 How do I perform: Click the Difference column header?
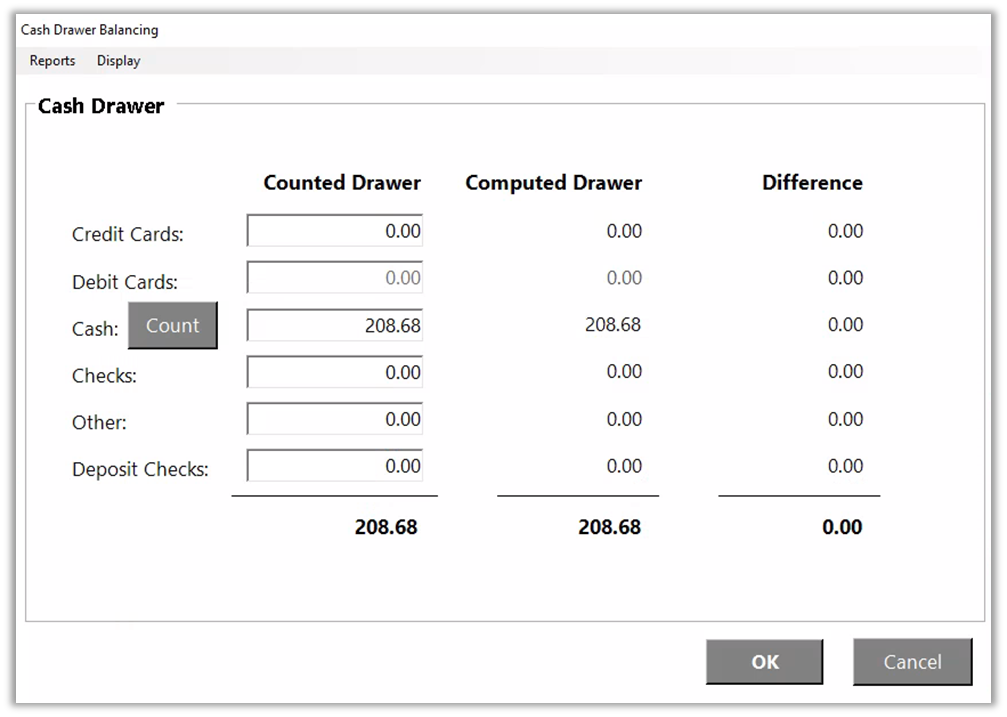coord(812,183)
